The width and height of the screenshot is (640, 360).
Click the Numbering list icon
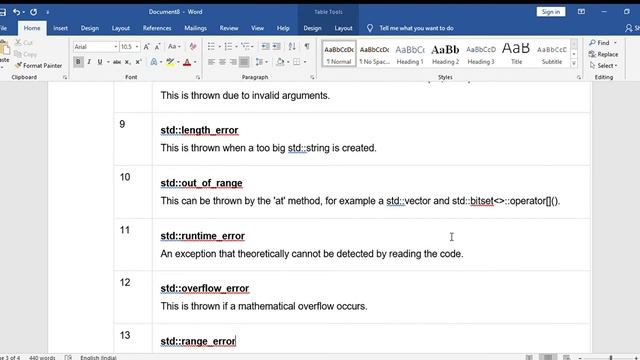point(228,47)
